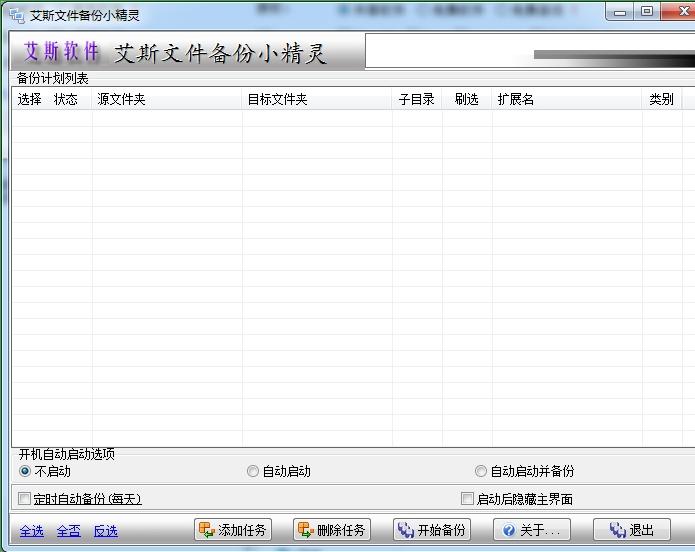Select the 自动启动 radio option
Viewport: 695px width, 552px height.
253,471
